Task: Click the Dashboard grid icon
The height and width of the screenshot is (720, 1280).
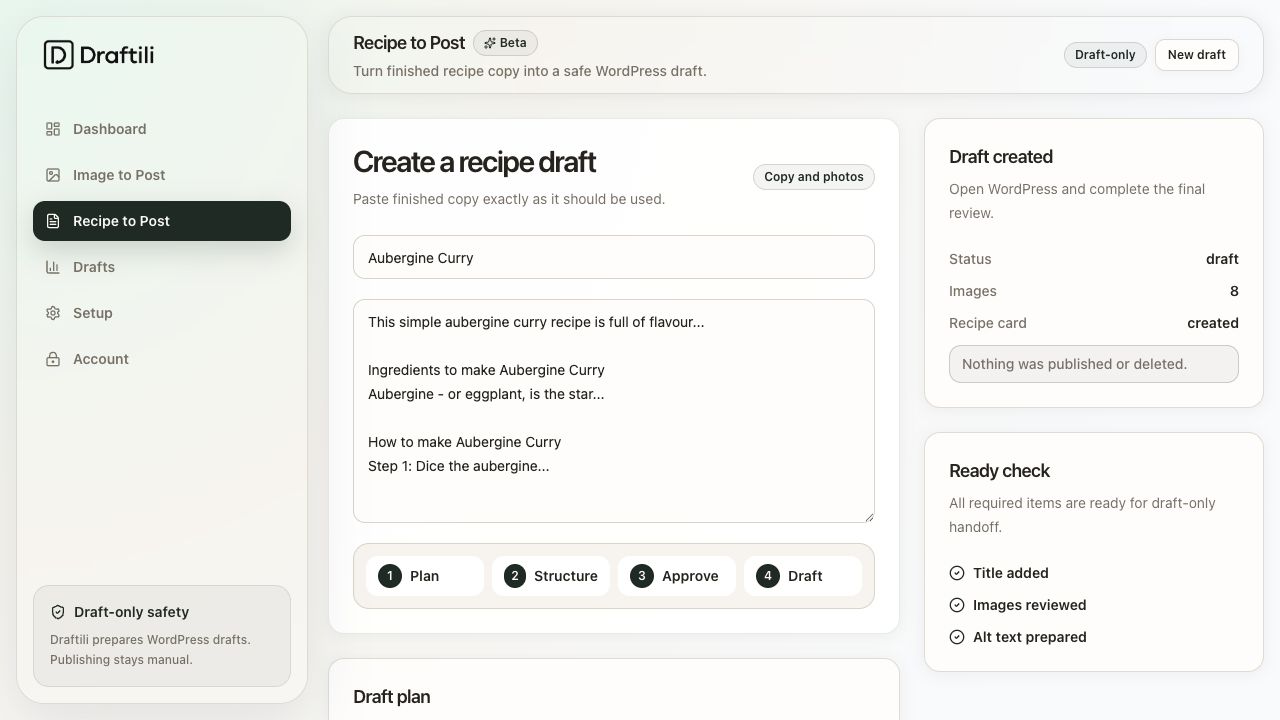Action: point(53,129)
